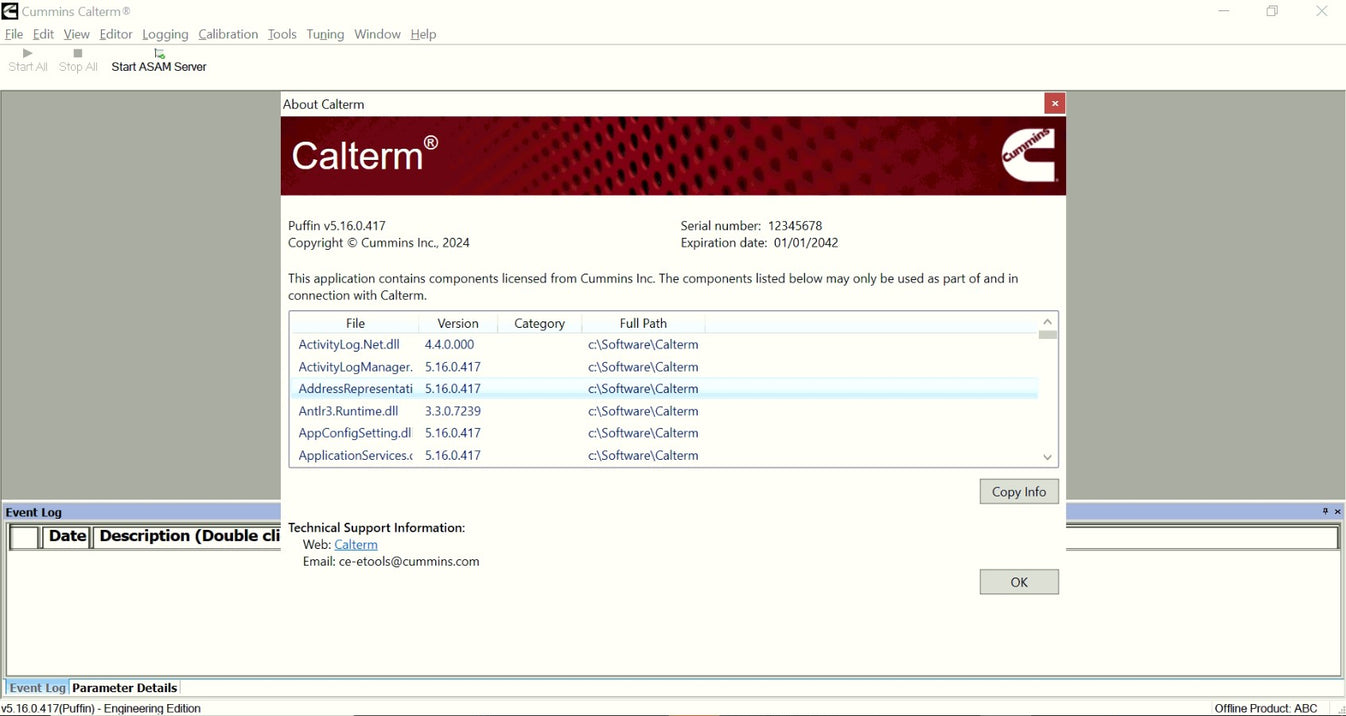Image resolution: width=1346 pixels, height=716 pixels.
Task: Click the Calterm app icon in title bar
Action: pyautogui.click(x=10, y=11)
